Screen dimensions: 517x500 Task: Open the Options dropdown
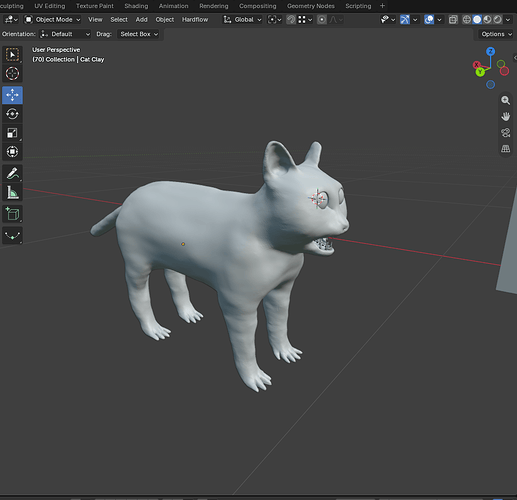[496, 34]
